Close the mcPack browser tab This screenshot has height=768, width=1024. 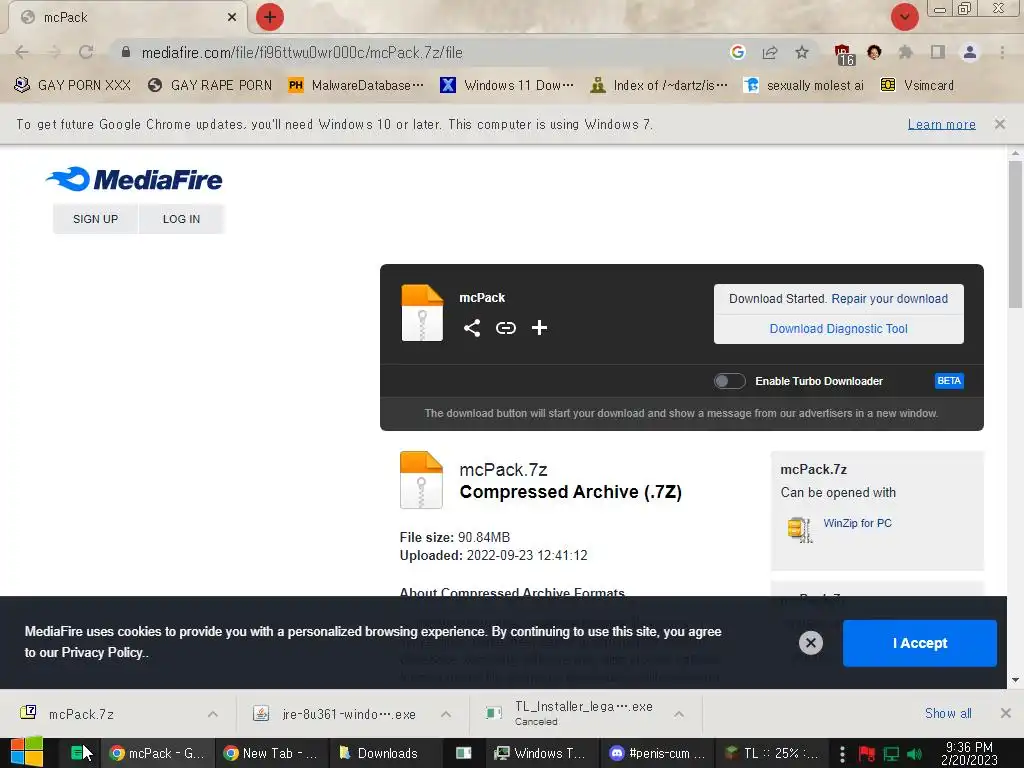pyautogui.click(x=231, y=18)
